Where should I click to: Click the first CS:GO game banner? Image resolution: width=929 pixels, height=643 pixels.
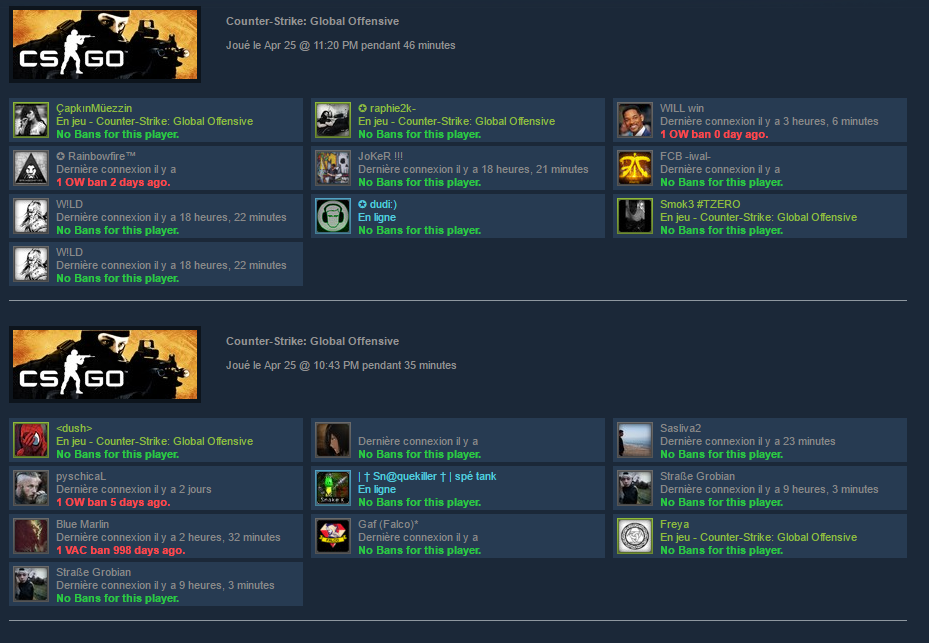click(105, 44)
